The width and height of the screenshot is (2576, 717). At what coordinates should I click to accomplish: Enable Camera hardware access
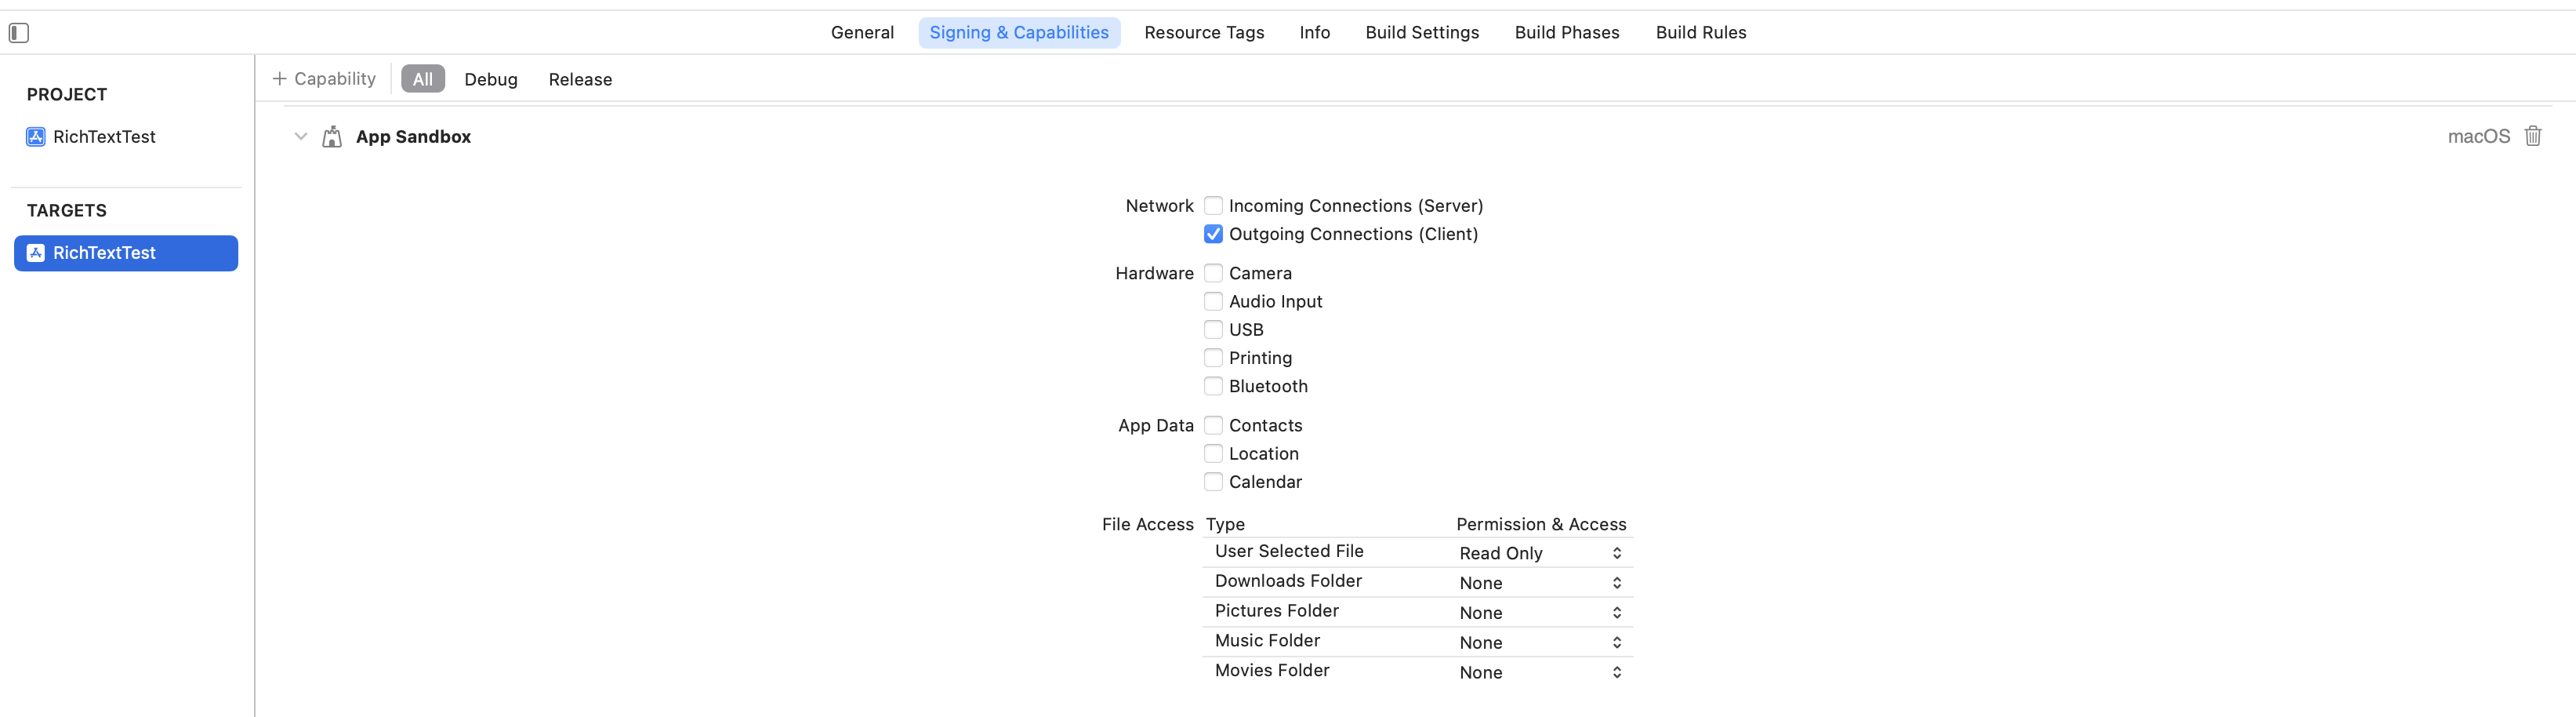tap(1213, 272)
